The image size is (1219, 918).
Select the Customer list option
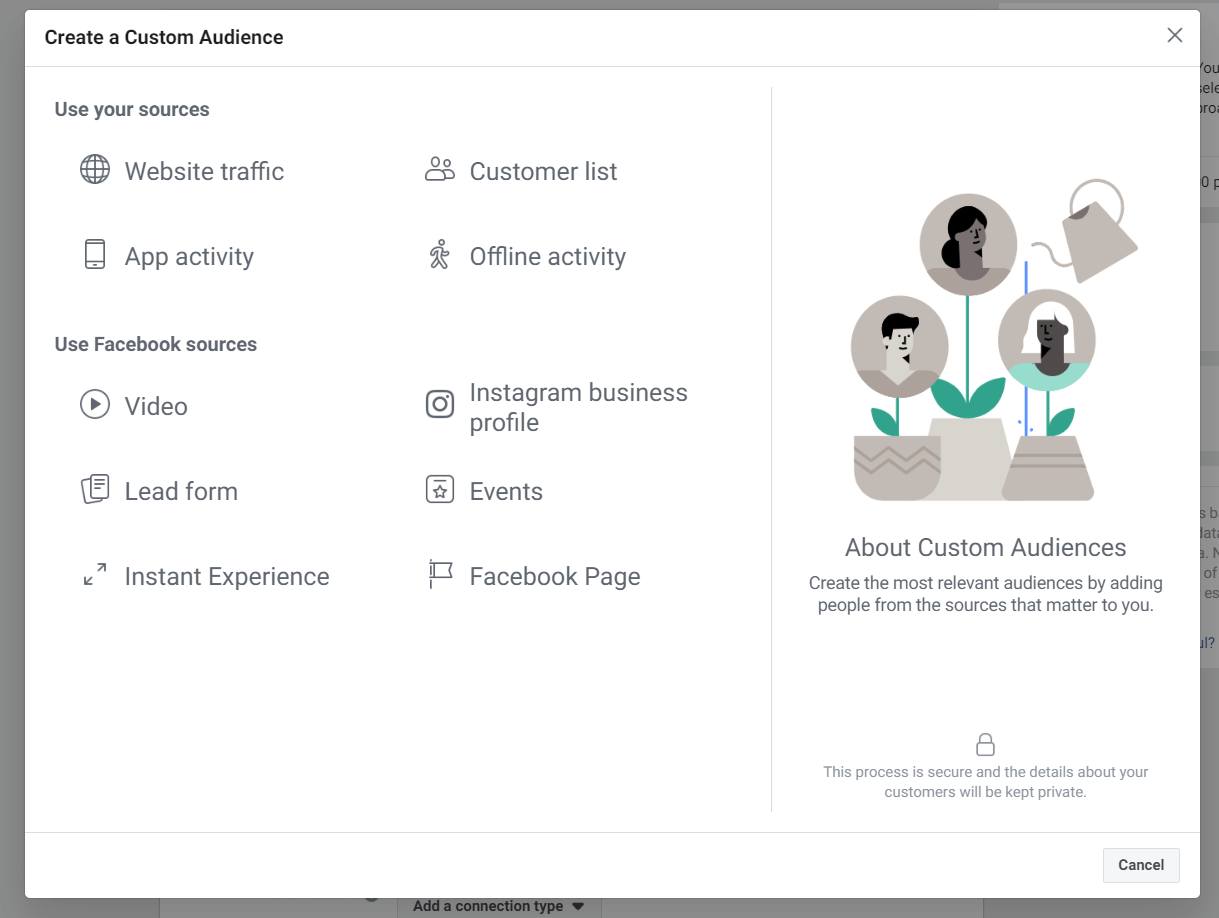tap(543, 171)
